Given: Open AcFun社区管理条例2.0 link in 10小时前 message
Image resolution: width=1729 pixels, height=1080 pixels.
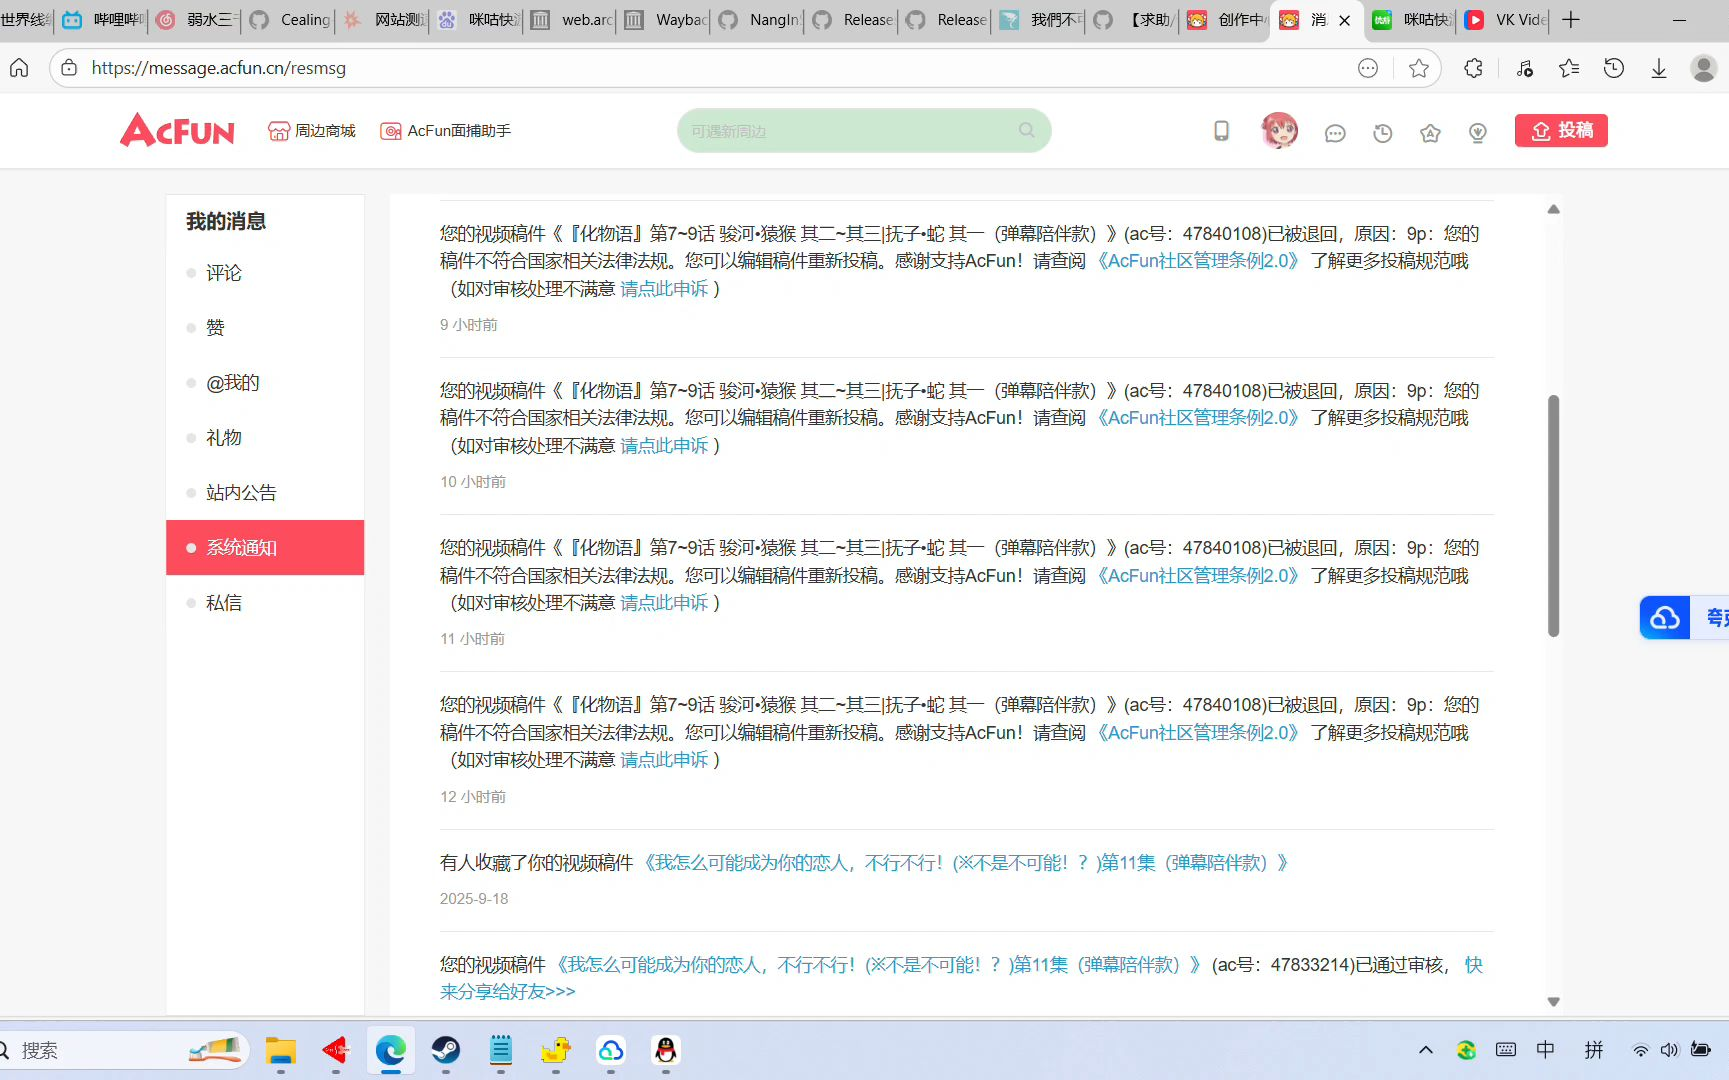Looking at the screenshot, I should click(x=1198, y=418).
